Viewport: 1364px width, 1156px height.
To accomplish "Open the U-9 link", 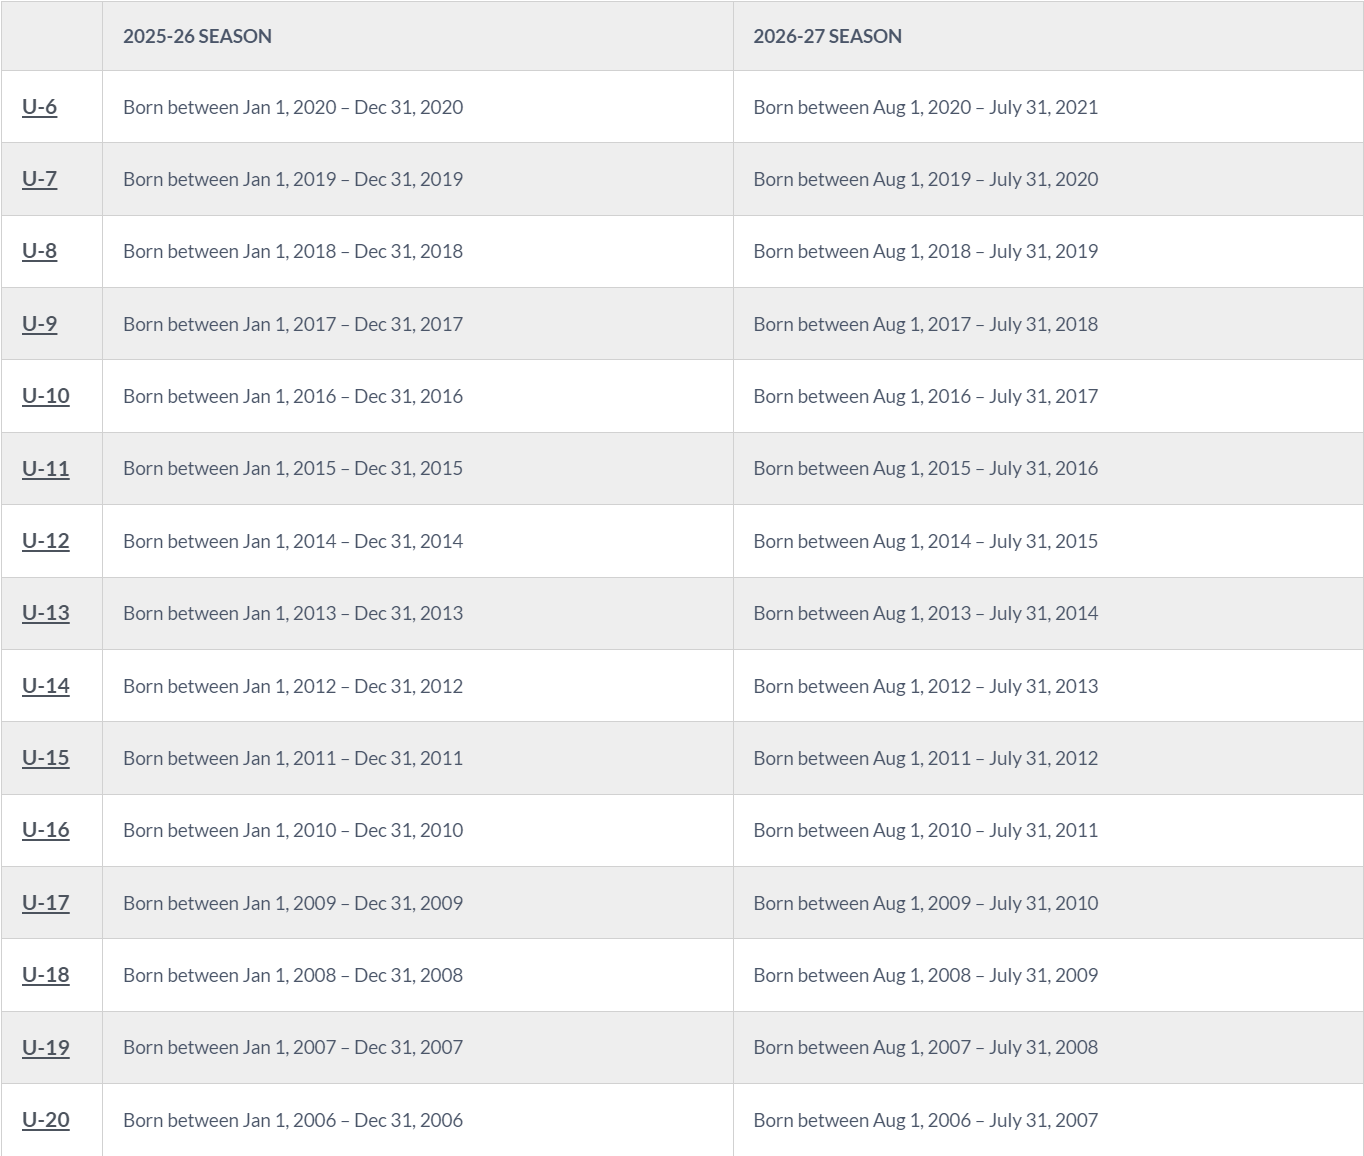I will tap(40, 324).
